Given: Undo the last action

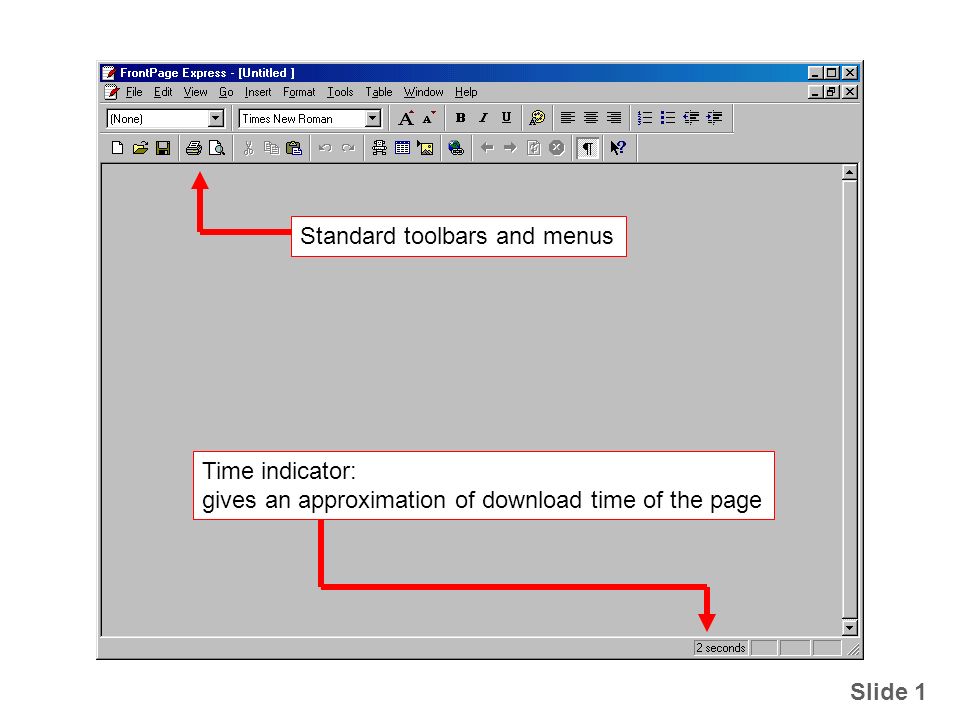Looking at the screenshot, I should 325,148.
